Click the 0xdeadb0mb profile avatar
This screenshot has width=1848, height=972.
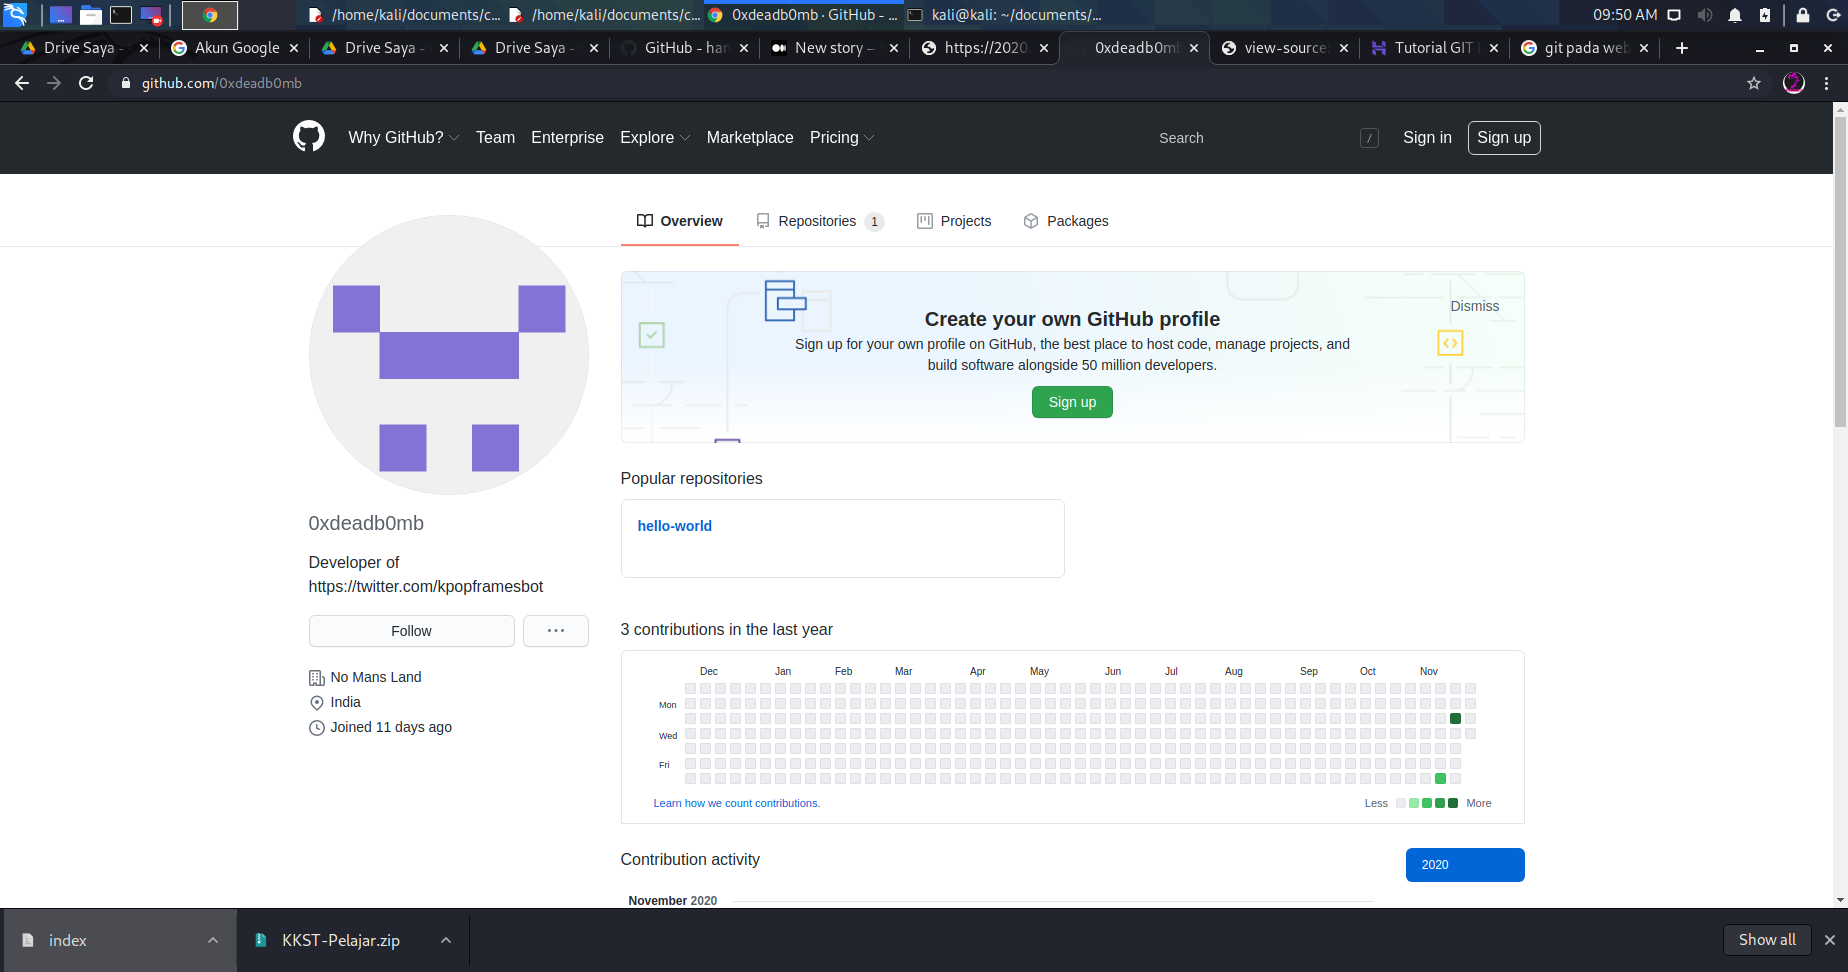point(448,354)
